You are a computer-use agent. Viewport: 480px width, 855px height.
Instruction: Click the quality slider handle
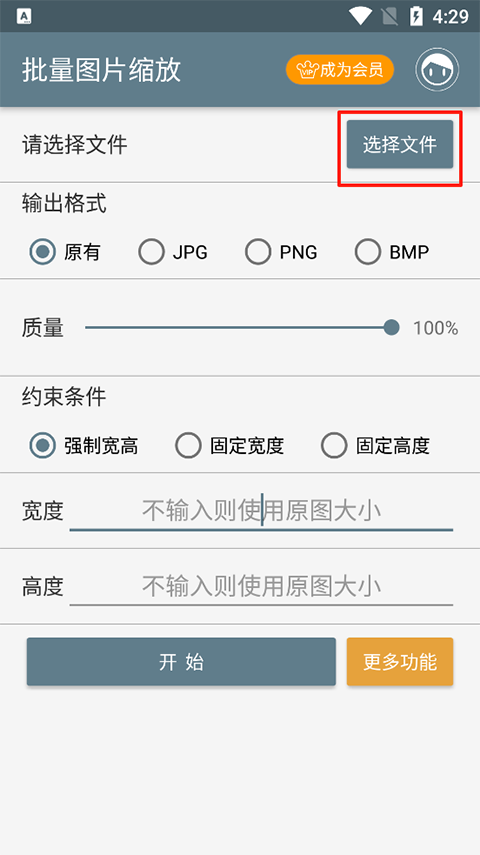click(x=391, y=328)
